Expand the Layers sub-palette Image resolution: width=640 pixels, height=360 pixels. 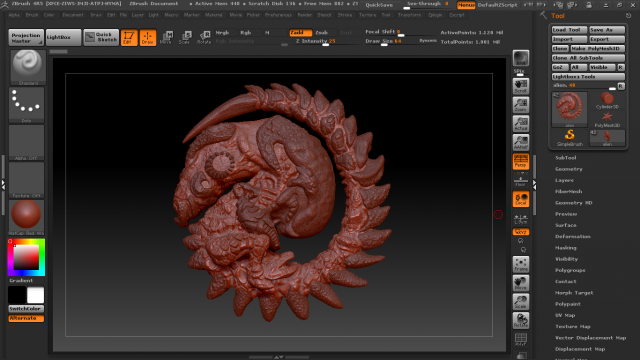[x=564, y=180]
